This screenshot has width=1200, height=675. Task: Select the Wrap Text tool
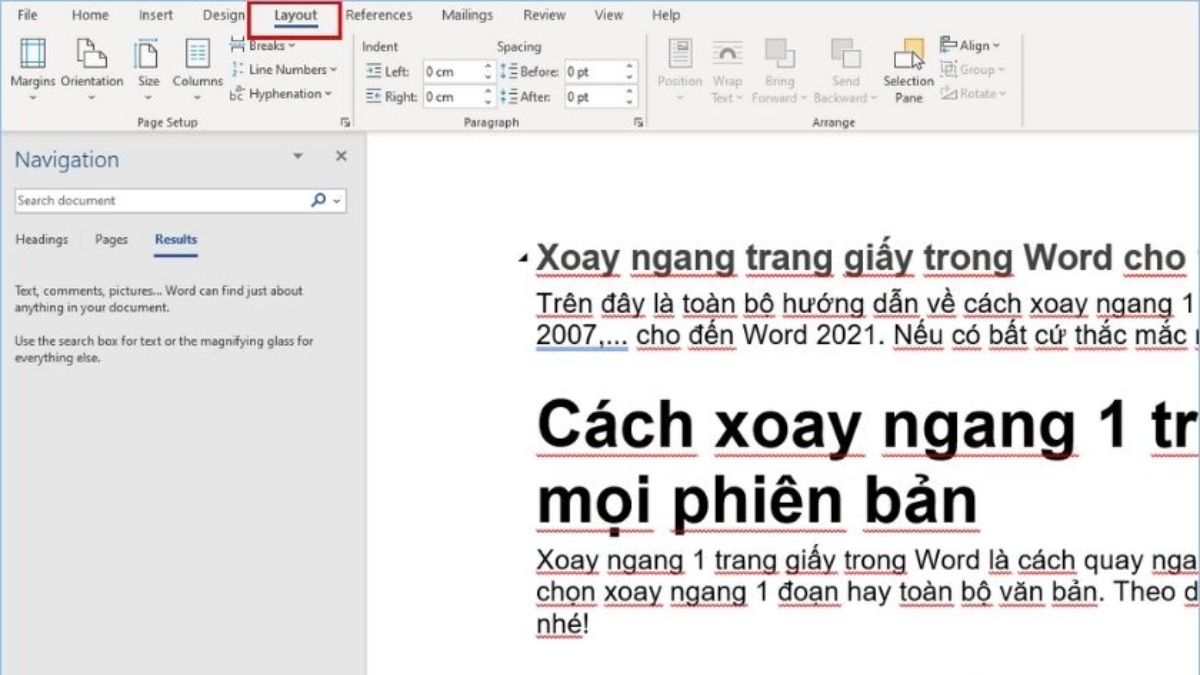727,68
